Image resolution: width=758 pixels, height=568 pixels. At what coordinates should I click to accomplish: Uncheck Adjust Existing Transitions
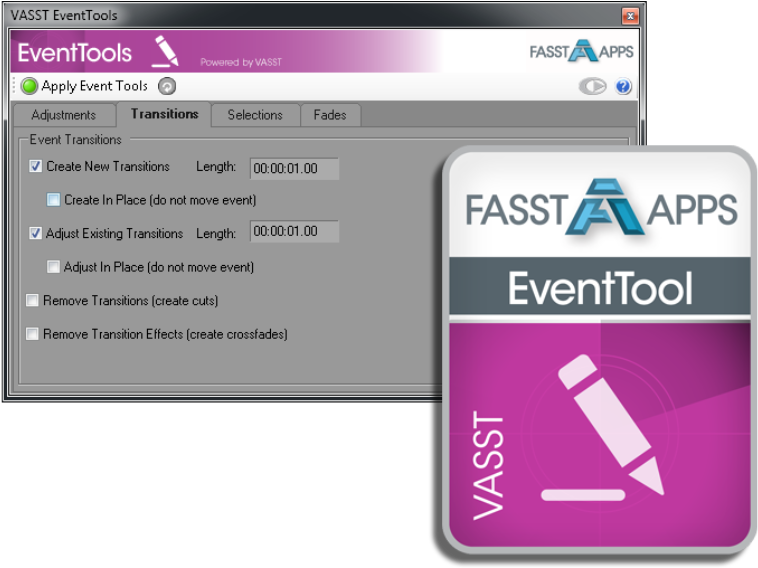(x=35, y=233)
